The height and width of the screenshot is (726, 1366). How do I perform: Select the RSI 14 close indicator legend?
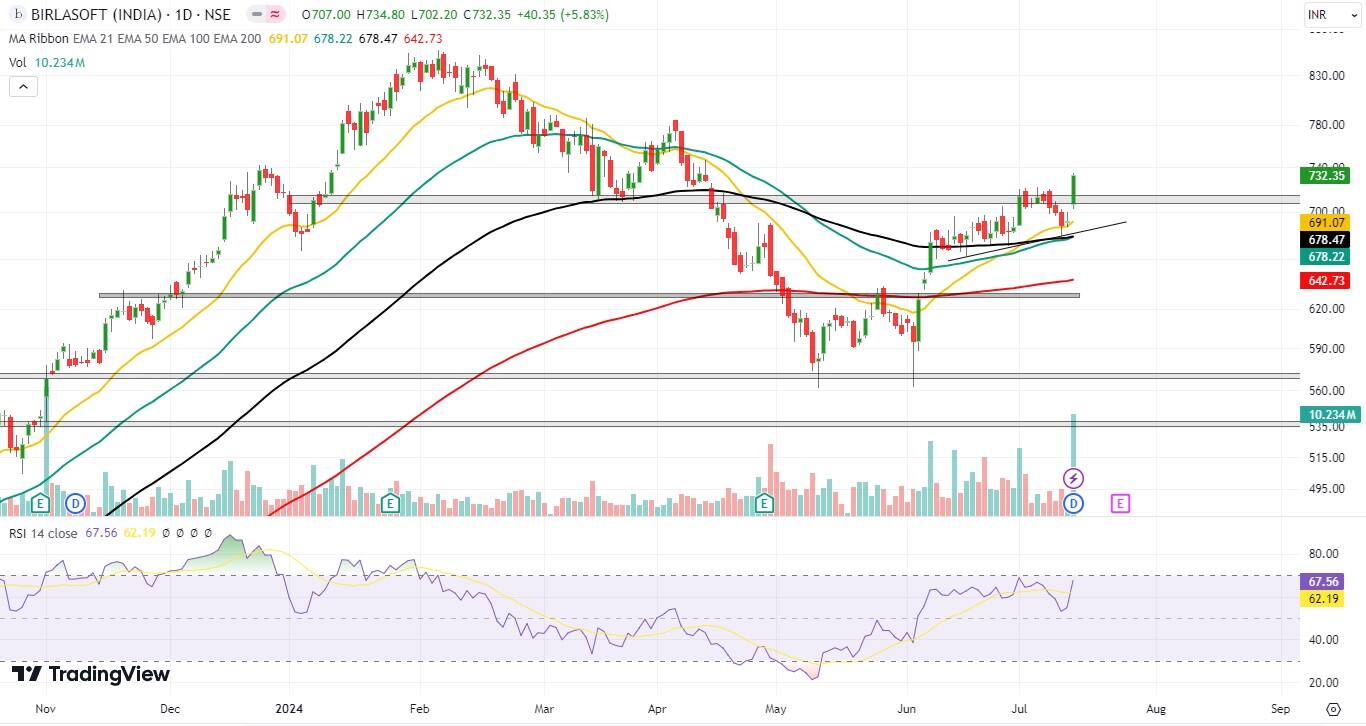(42, 533)
